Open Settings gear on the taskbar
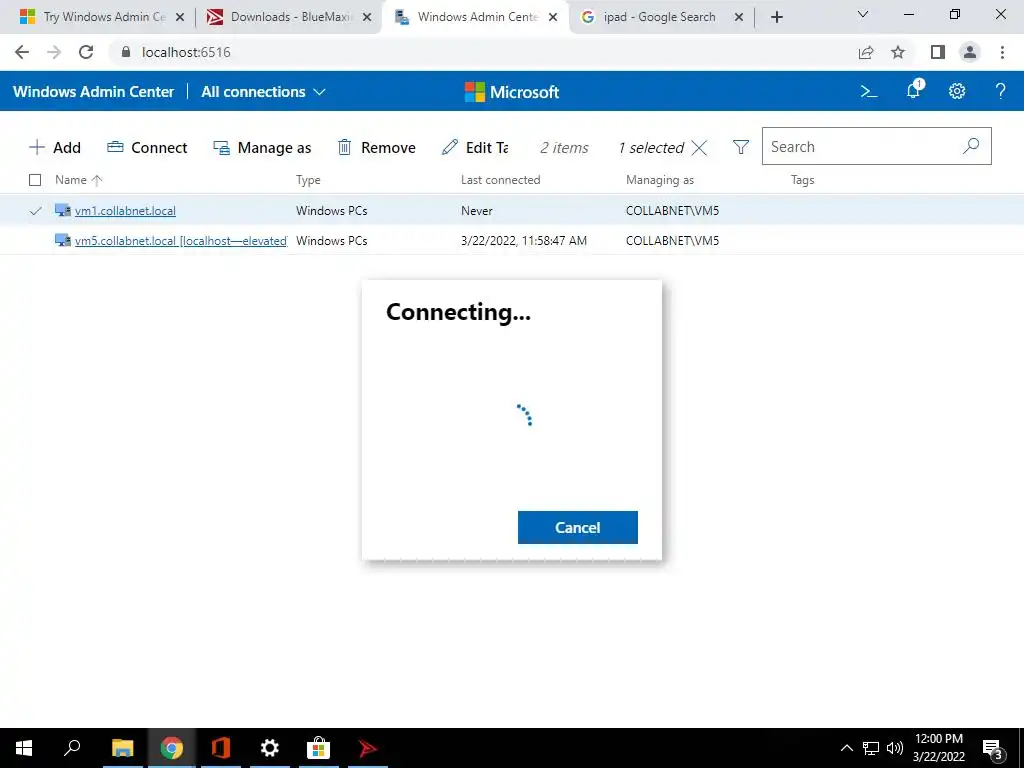Screen dimensions: 1024x768 click(269, 748)
